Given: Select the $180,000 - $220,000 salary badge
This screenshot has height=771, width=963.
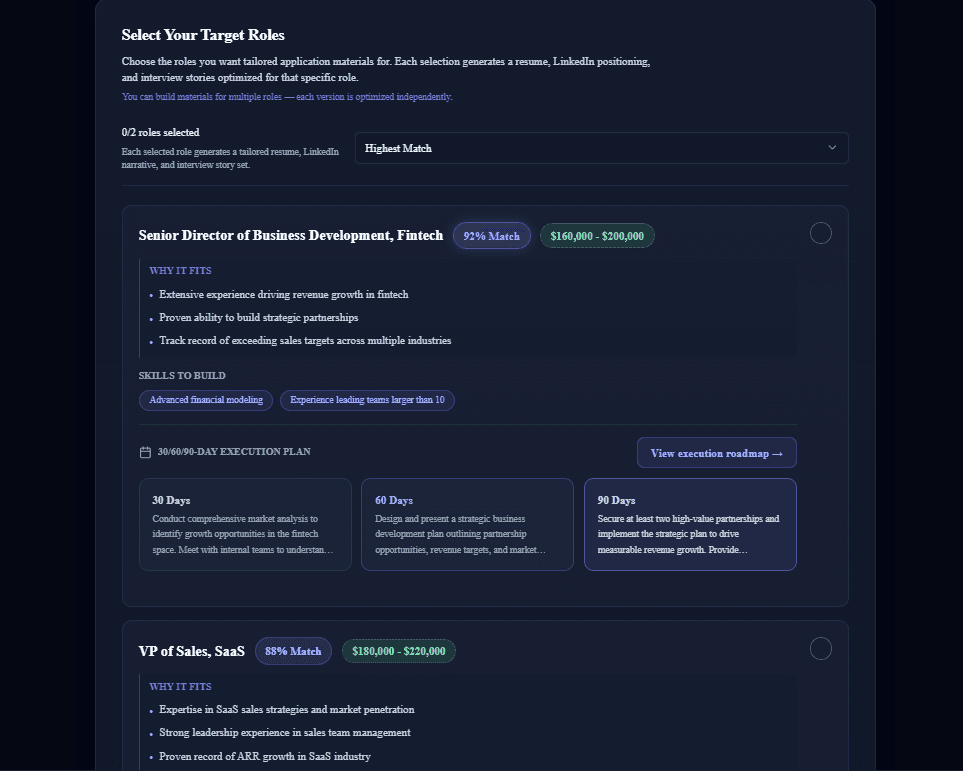Looking at the screenshot, I should [x=398, y=651].
